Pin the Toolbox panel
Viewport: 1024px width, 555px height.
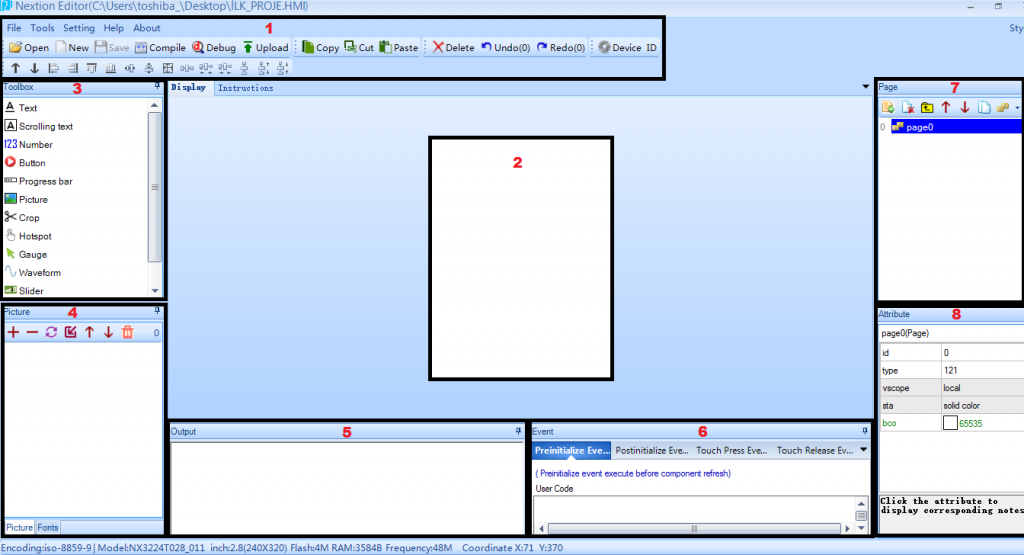(157, 87)
